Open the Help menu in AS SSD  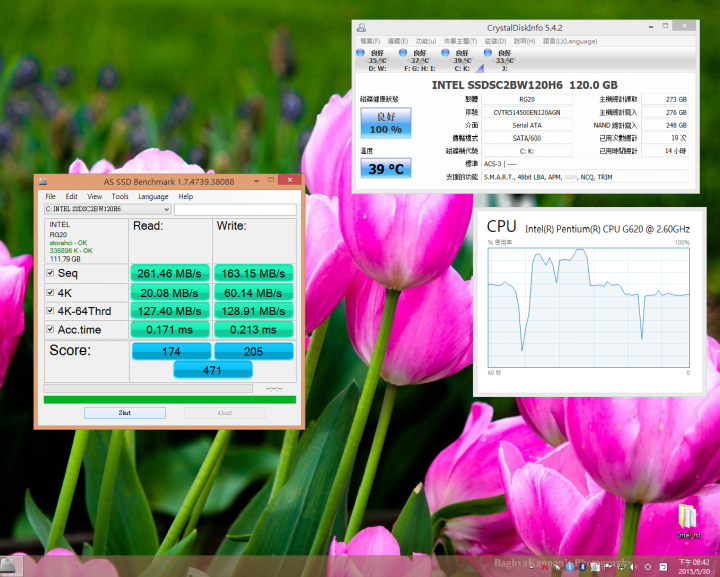pyautogui.click(x=186, y=196)
